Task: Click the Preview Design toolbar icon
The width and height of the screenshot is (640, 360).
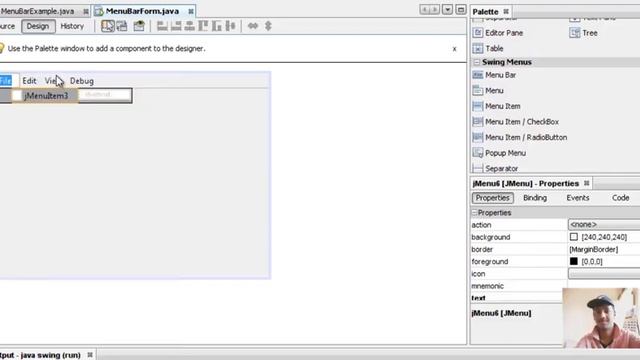Action: coord(139,26)
